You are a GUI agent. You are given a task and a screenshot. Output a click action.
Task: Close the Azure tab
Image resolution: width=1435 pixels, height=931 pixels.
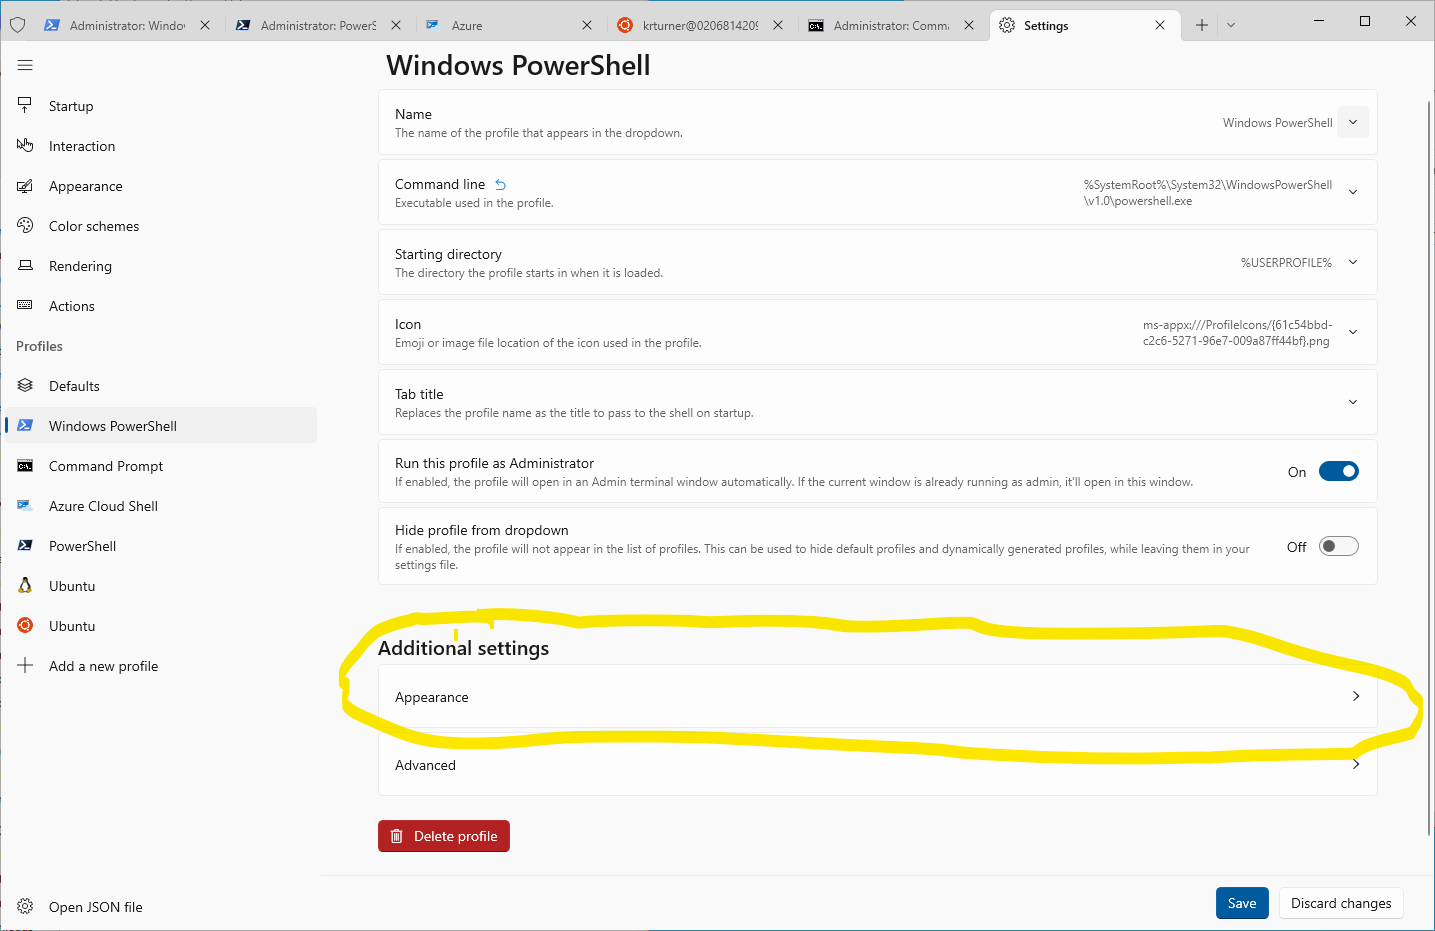click(x=587, y=25)
